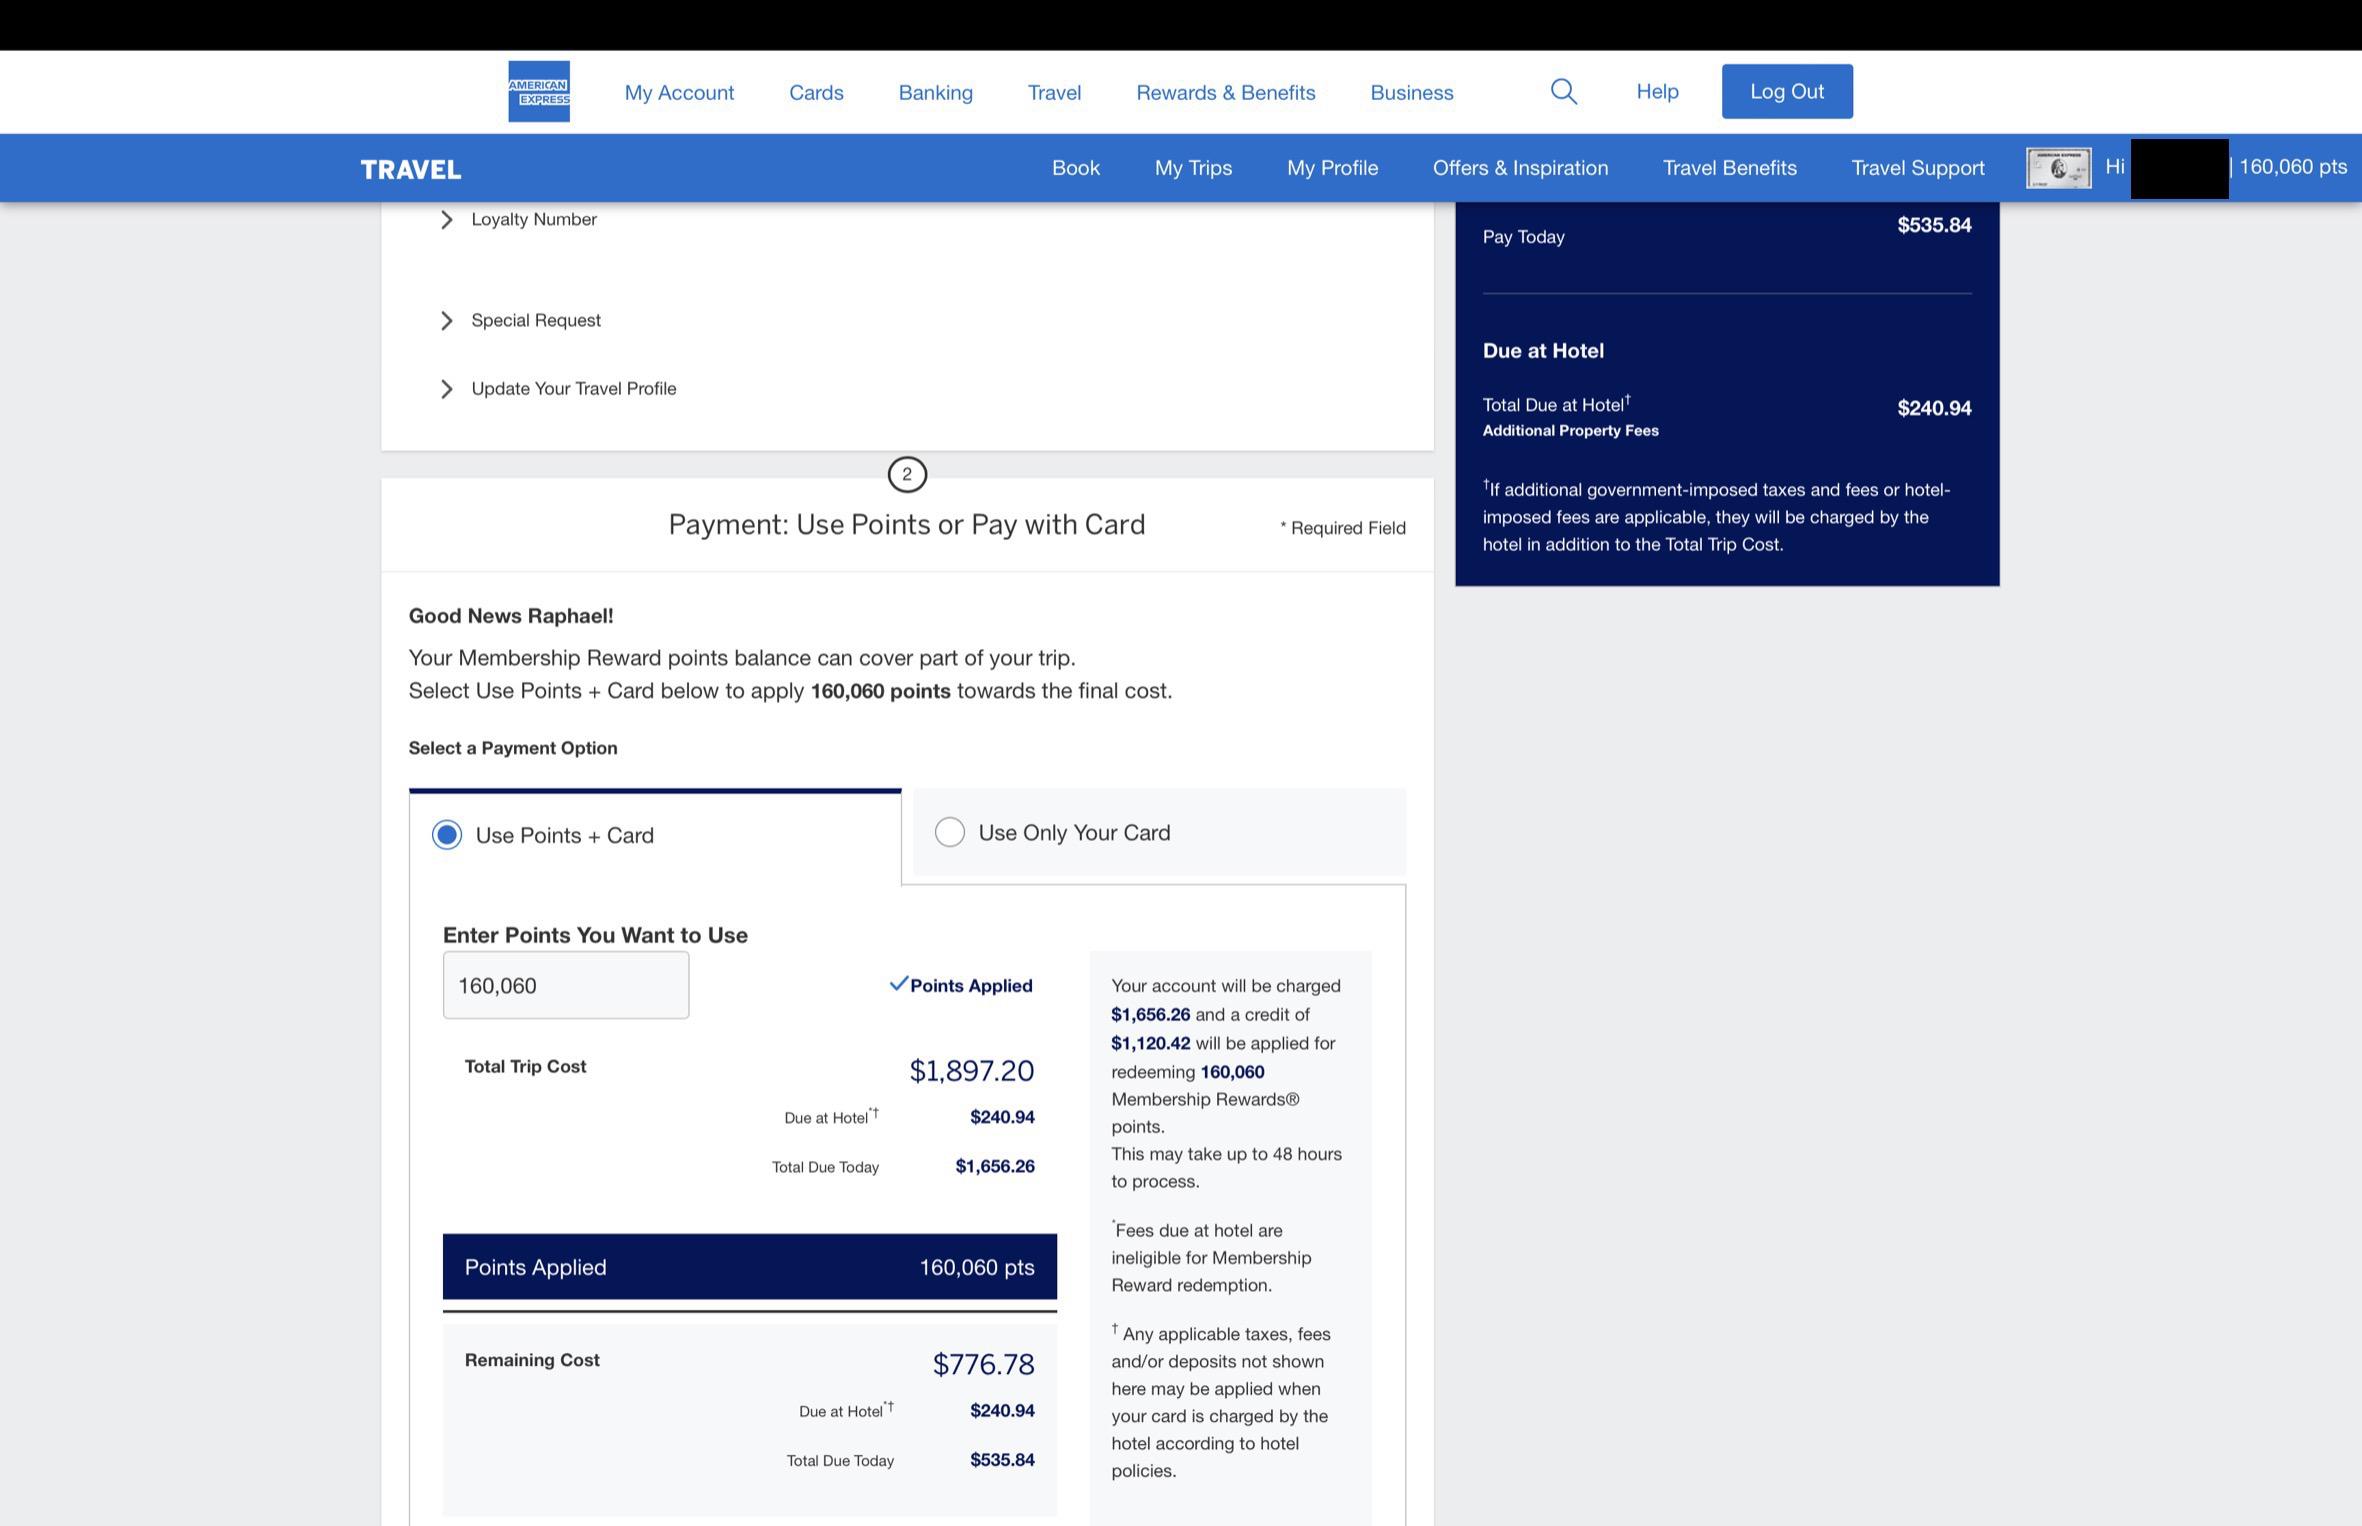Open Offers & Inspiration section
The height and width of the screenshot is (1526, 2362).
click(x=1520, y=168)
